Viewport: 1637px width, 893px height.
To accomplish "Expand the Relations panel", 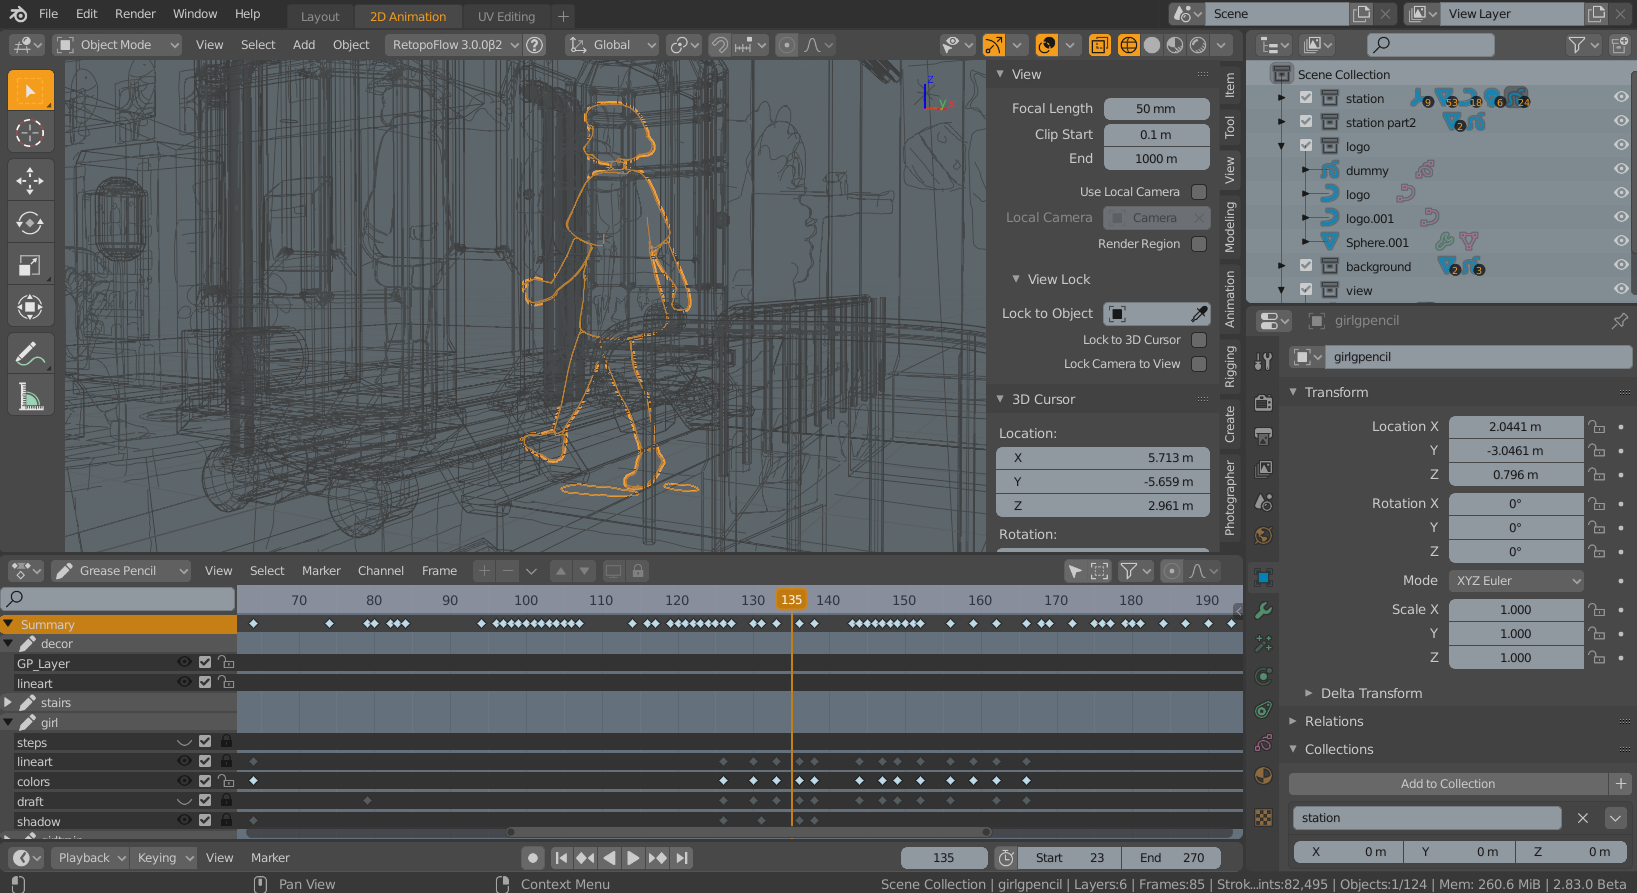I will click(1334, 721).
